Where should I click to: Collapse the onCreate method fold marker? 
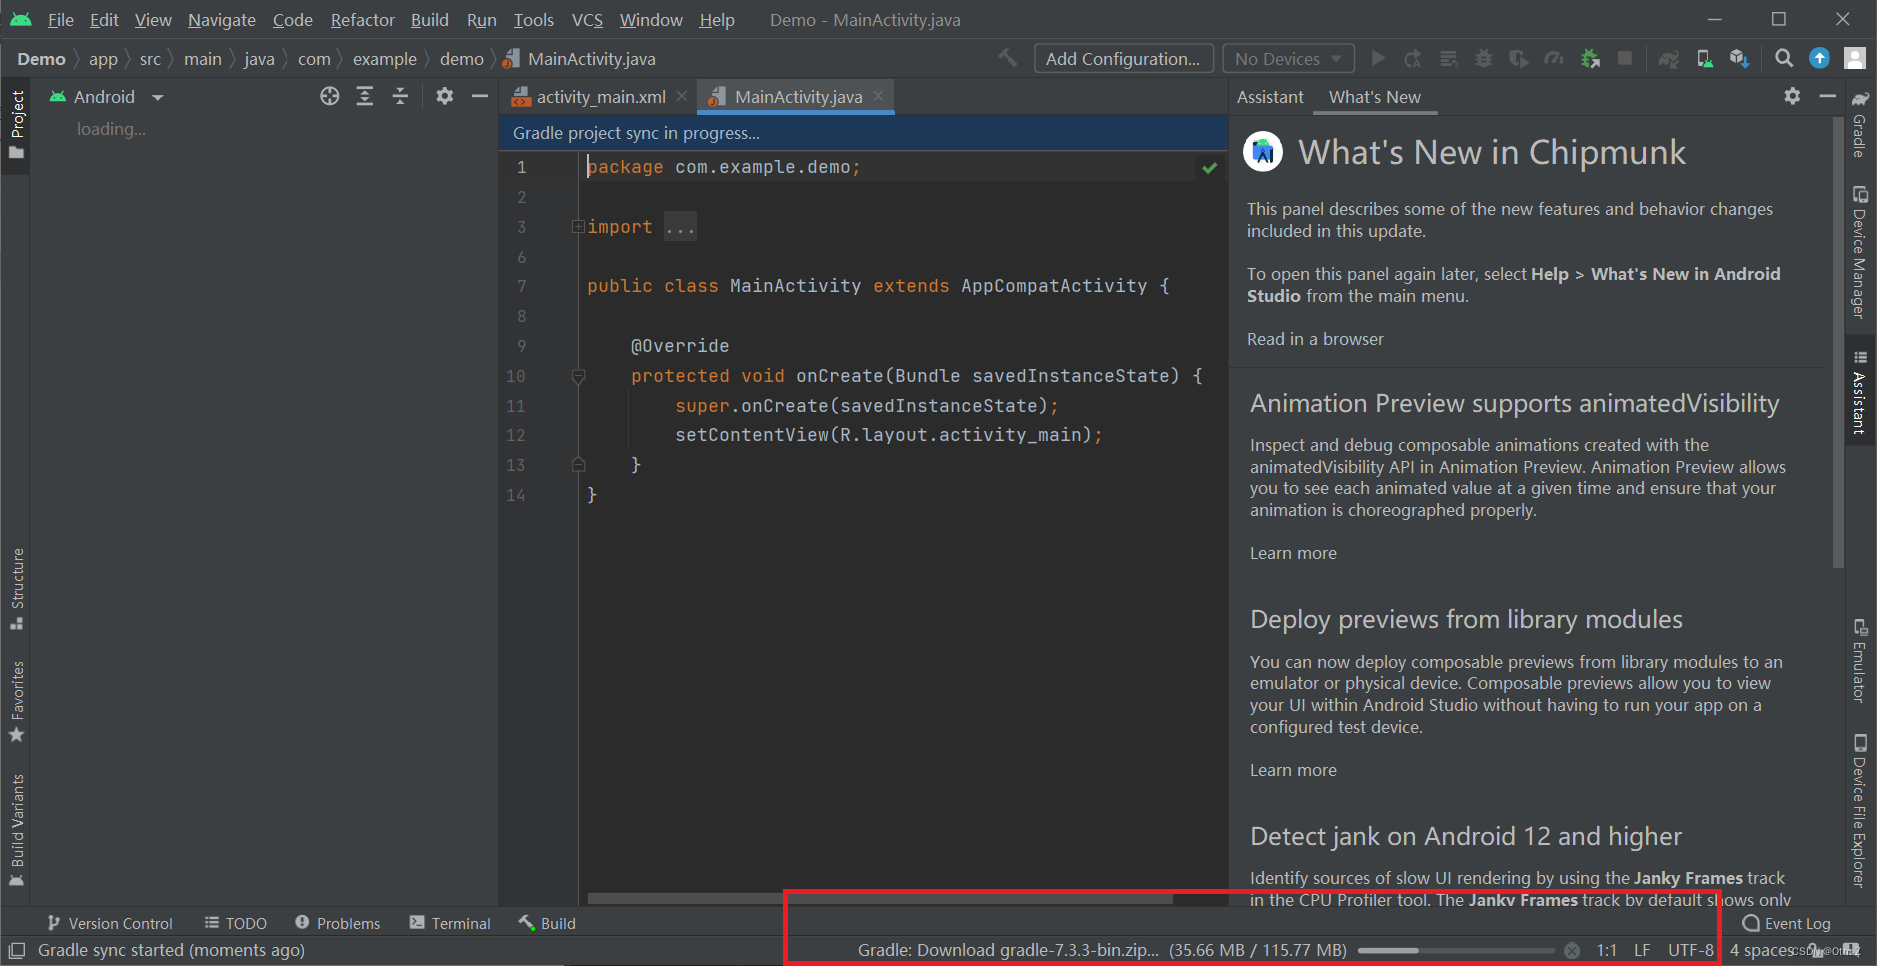[x=578, y=376]
